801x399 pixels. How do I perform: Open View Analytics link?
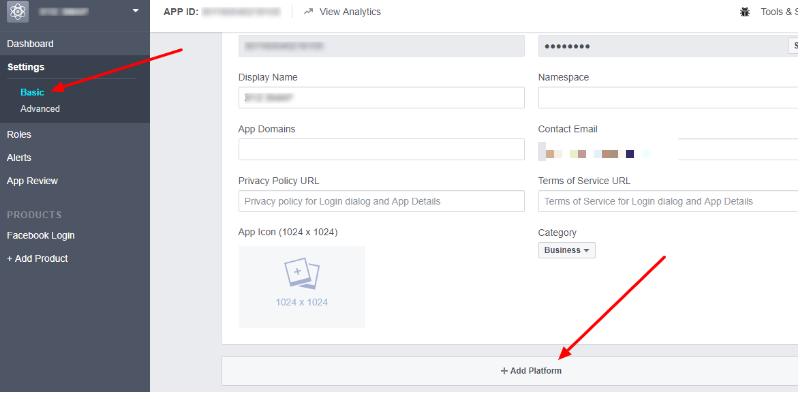pyautogui.click(x=350, y=11)
